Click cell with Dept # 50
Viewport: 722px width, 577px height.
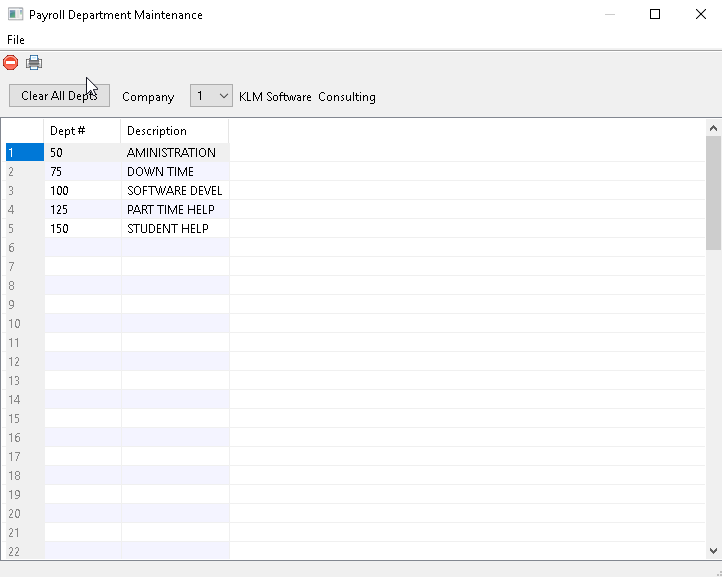click(83, 152)
